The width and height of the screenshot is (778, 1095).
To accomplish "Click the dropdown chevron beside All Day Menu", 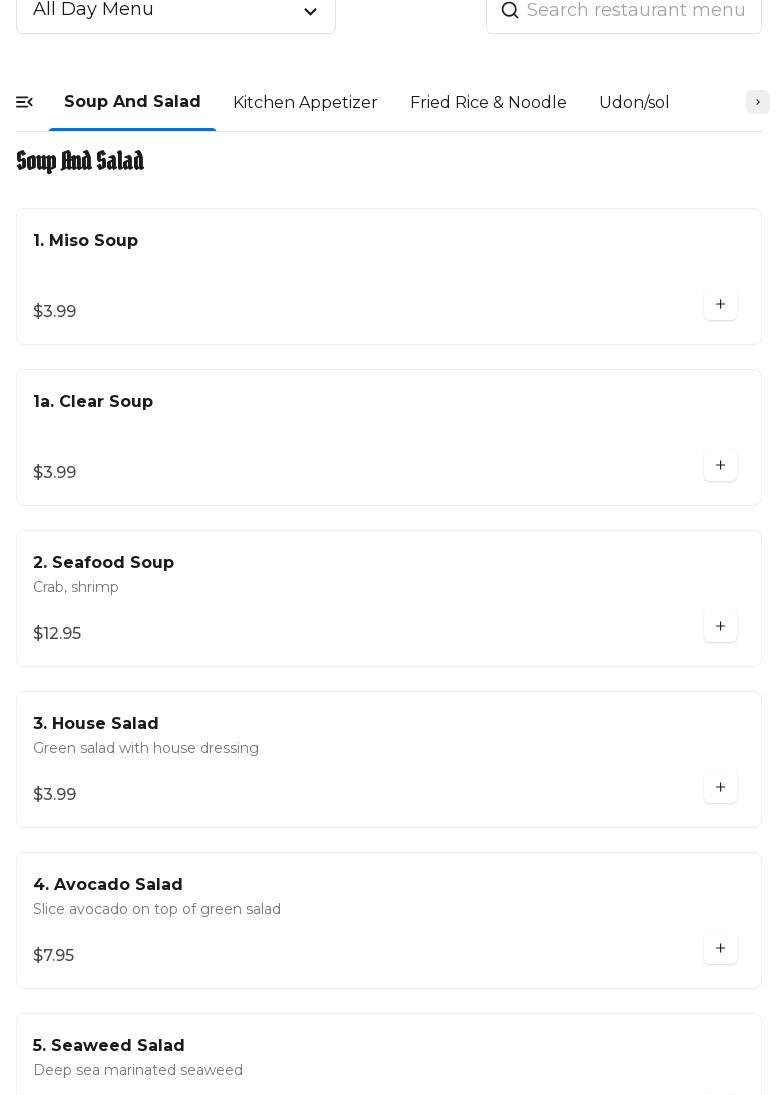I will pos(310,11).
